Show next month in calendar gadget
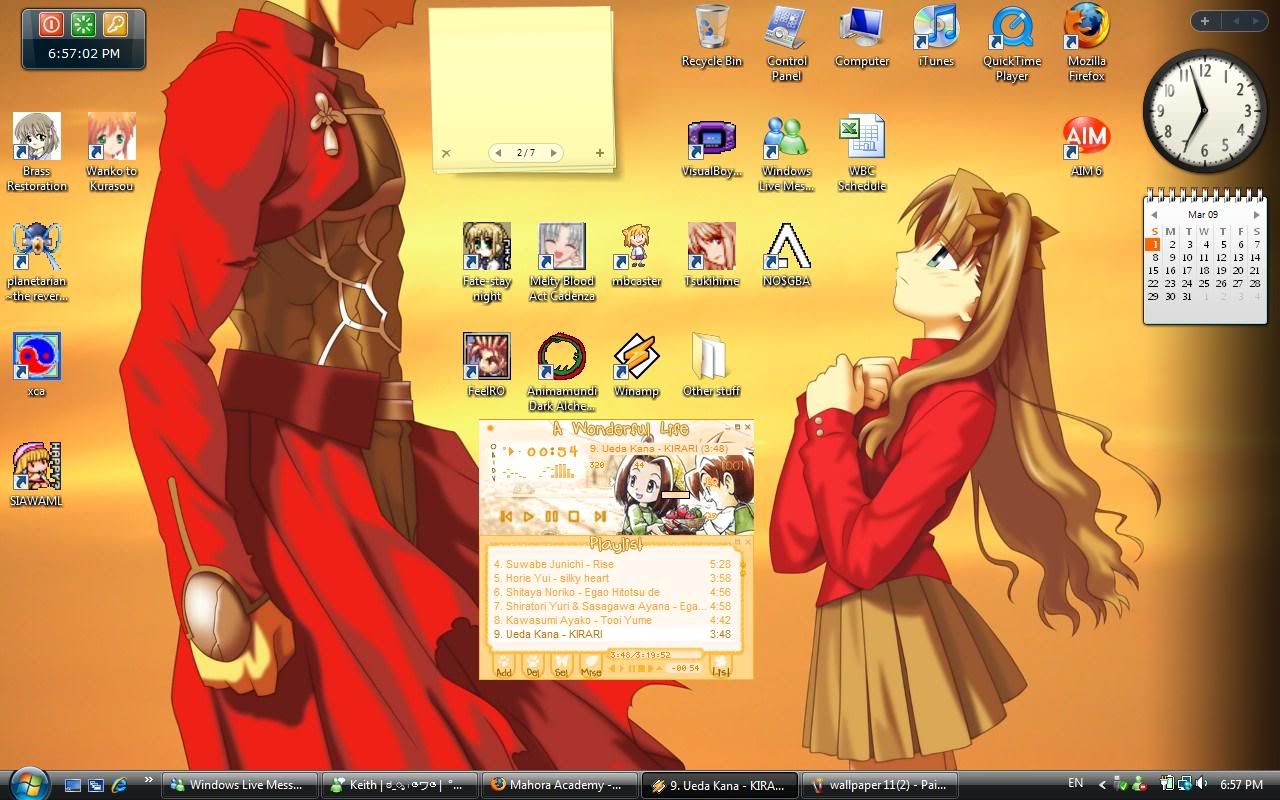The image size is (1280, 800). click(x=1257, y=215)
